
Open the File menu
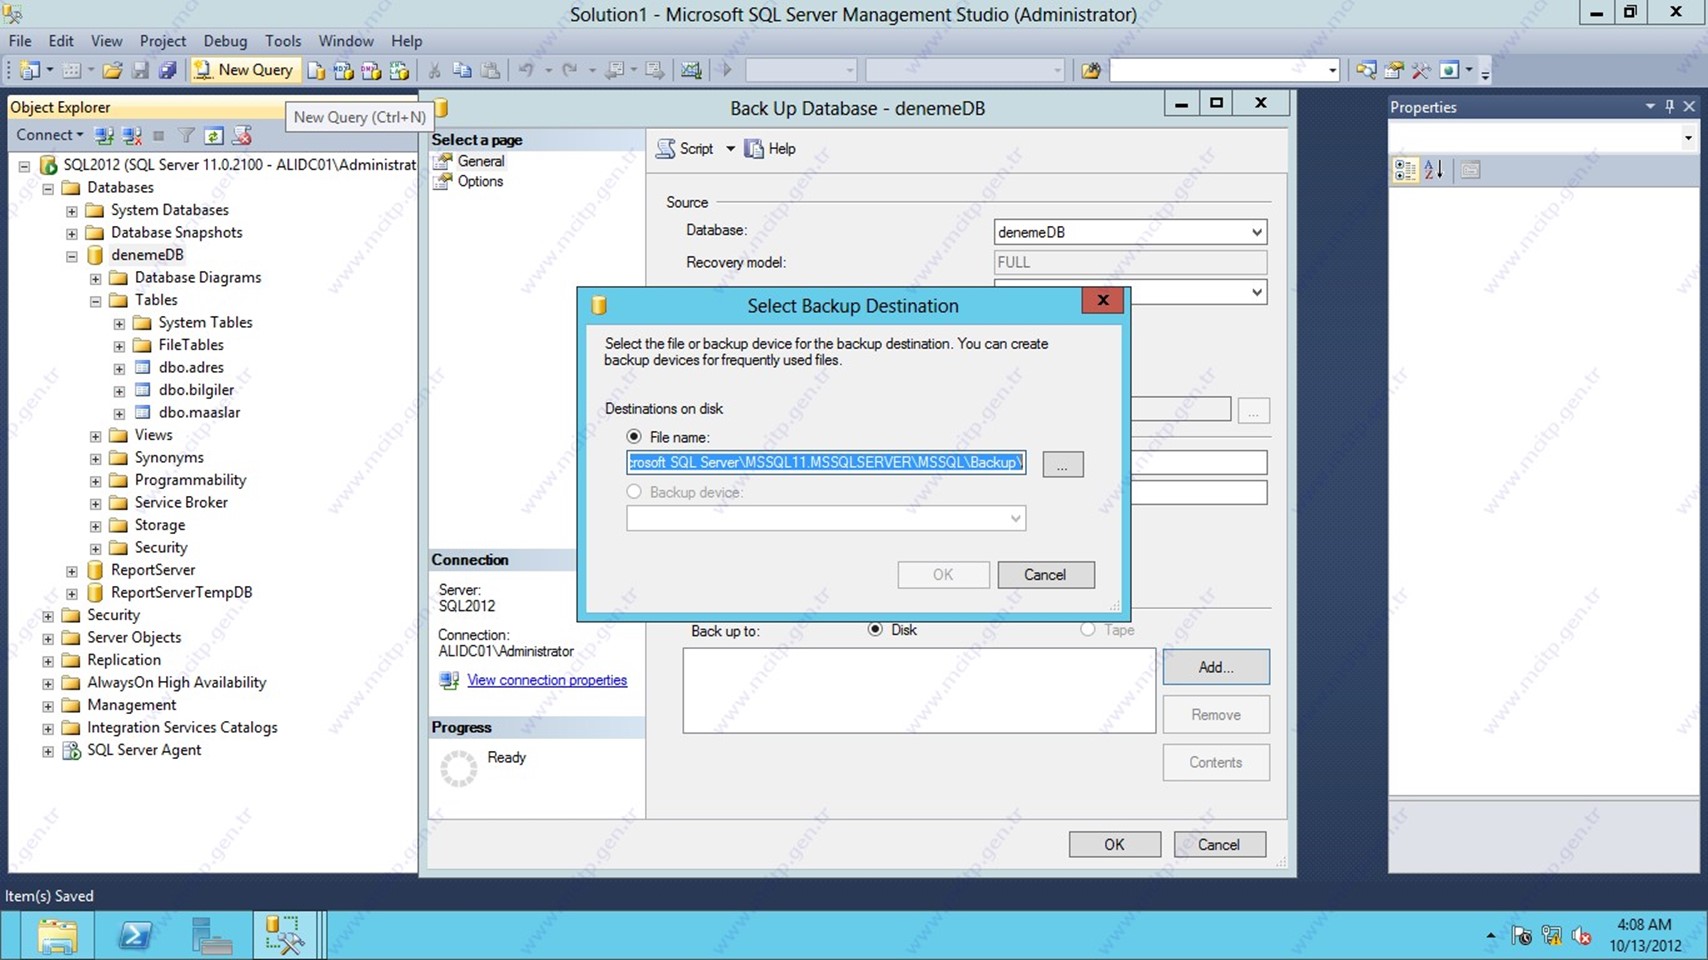pos(20,41)
